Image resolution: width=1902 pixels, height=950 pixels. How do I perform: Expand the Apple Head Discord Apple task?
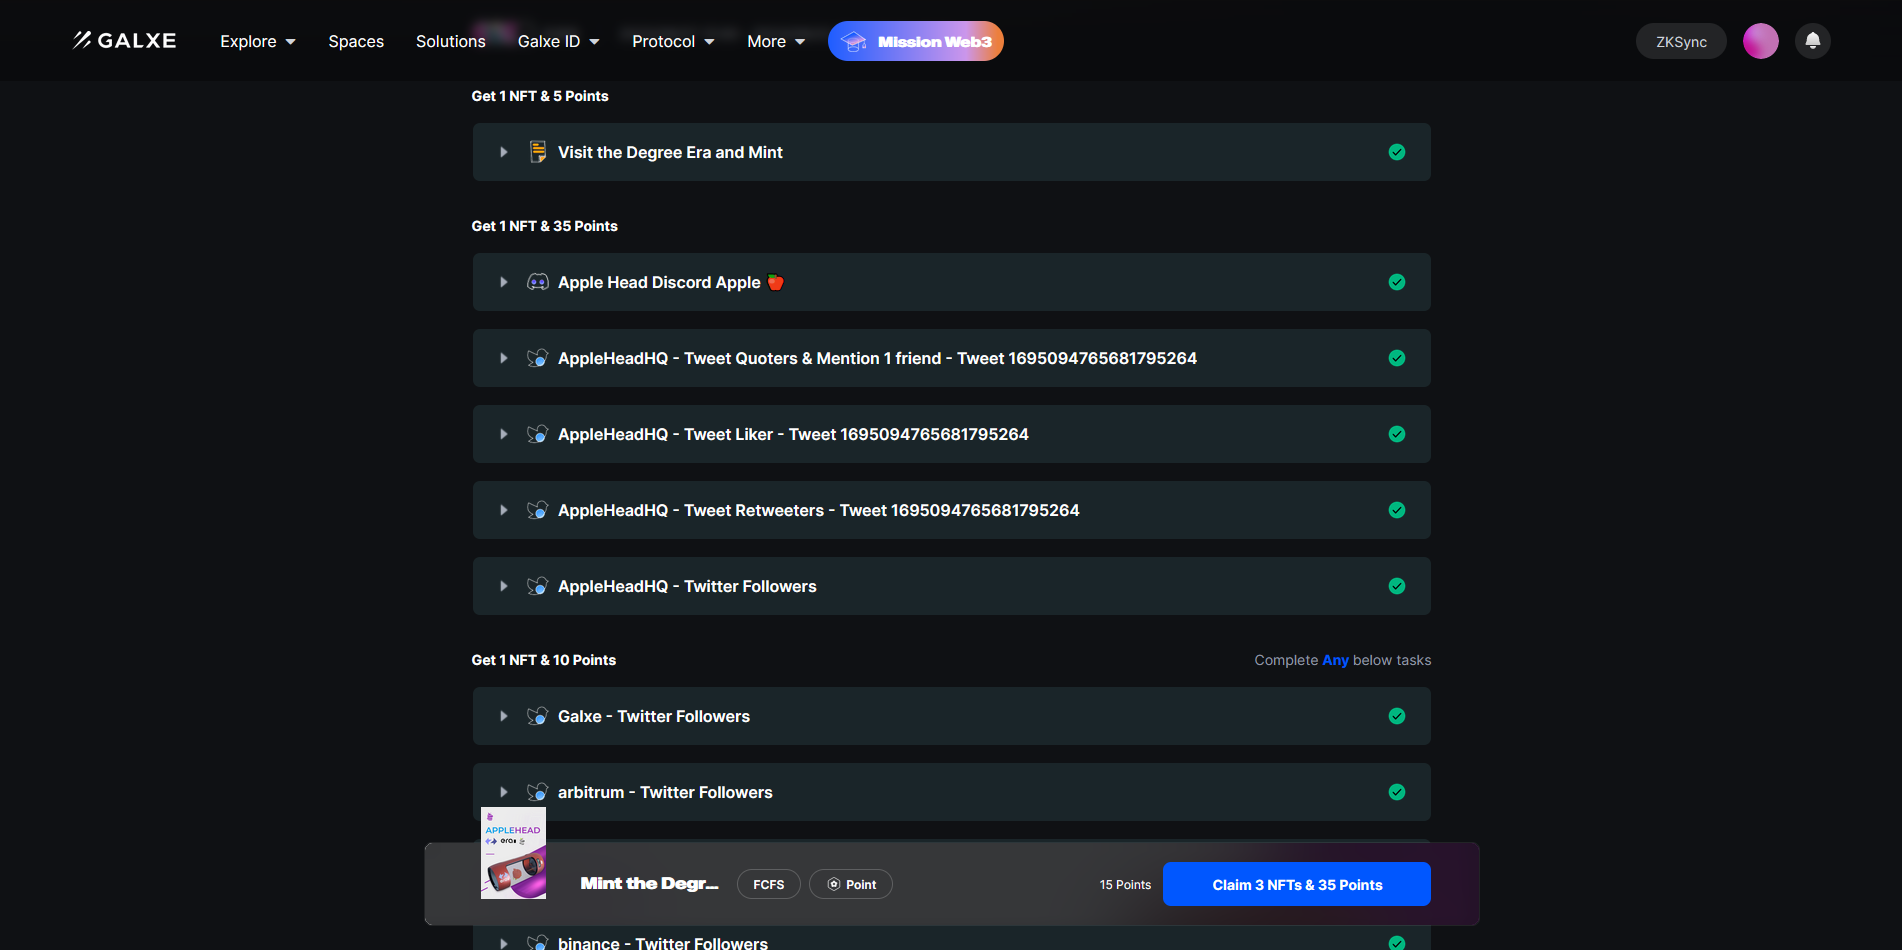(x=504, y=282)
